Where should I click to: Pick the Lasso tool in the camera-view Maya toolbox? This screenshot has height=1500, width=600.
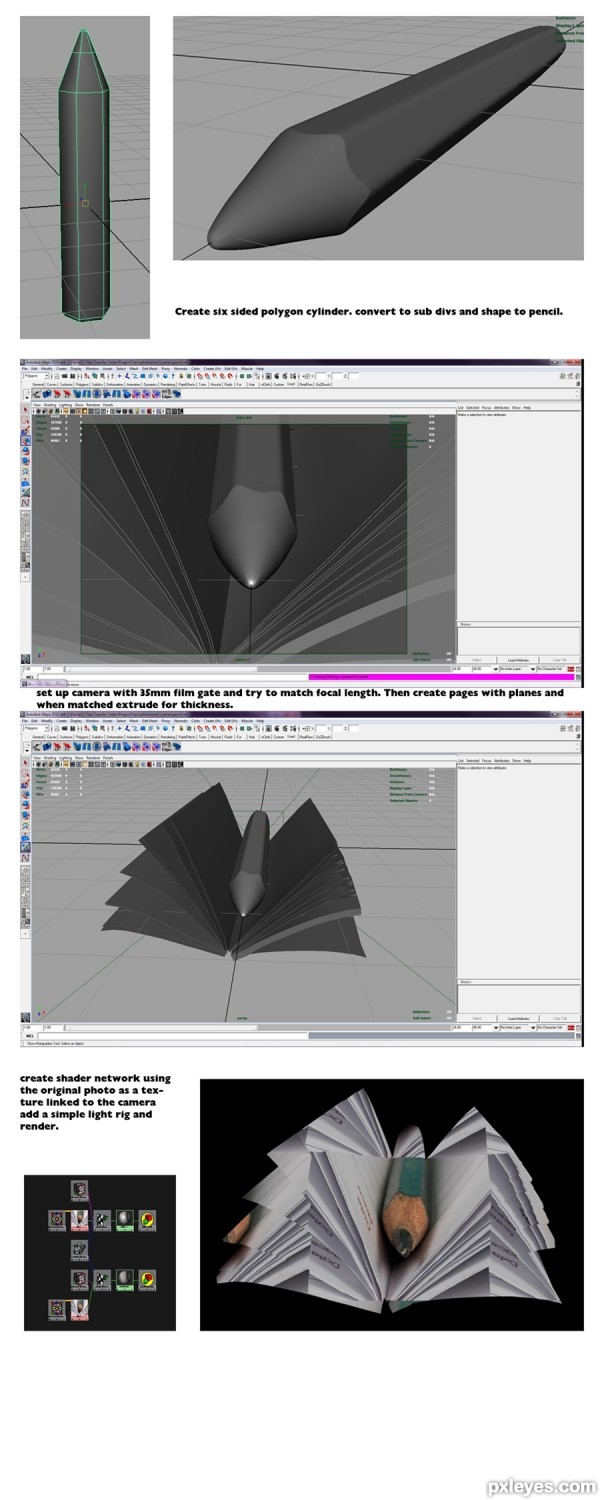(25, 419)
